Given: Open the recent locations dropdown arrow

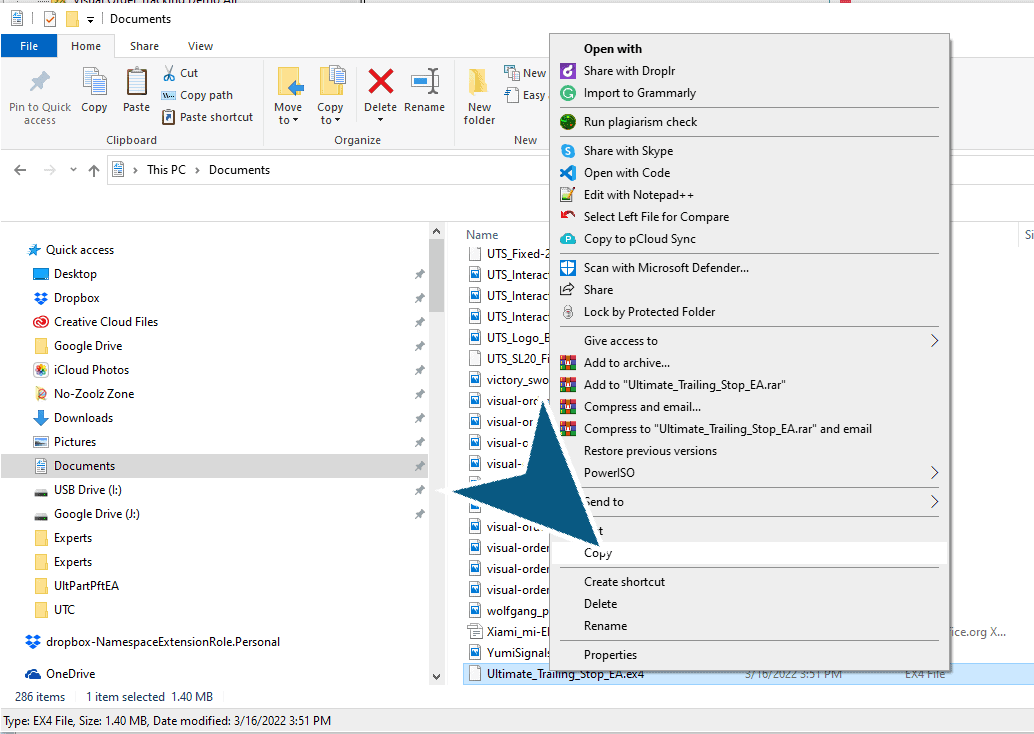Looking at the screenshot, I should (x=73, y=170).
